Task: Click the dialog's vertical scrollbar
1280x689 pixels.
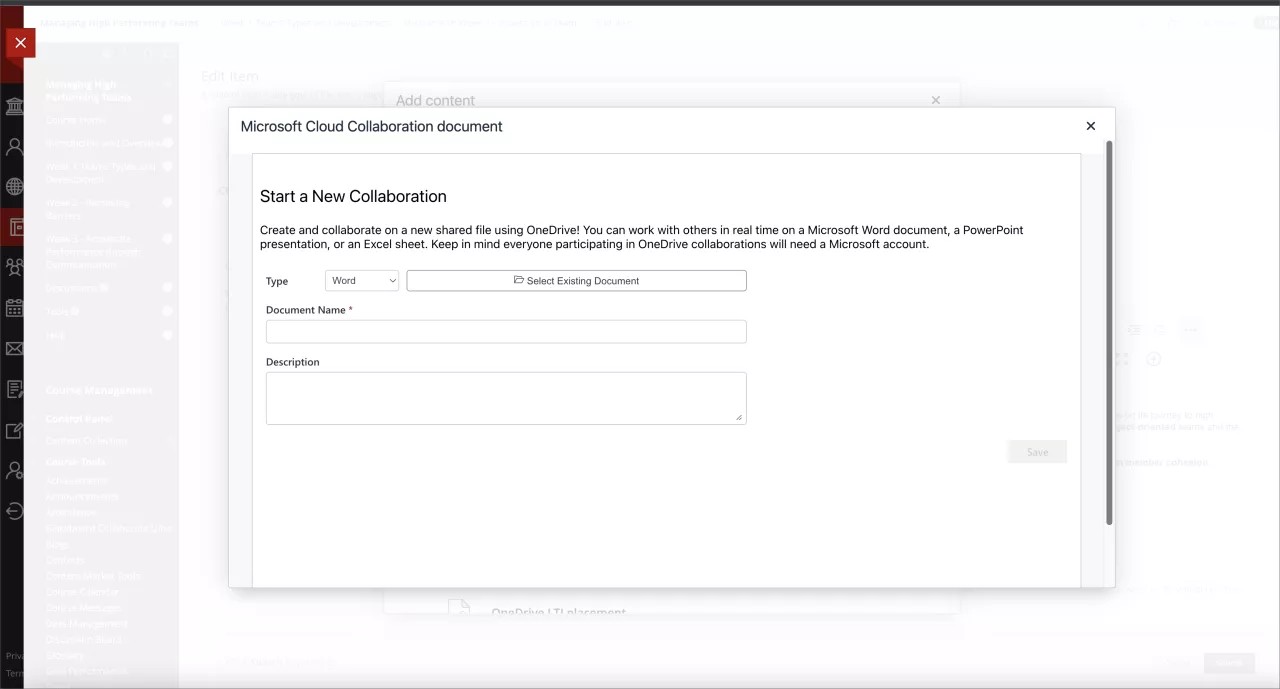Action: (1109, 330)
